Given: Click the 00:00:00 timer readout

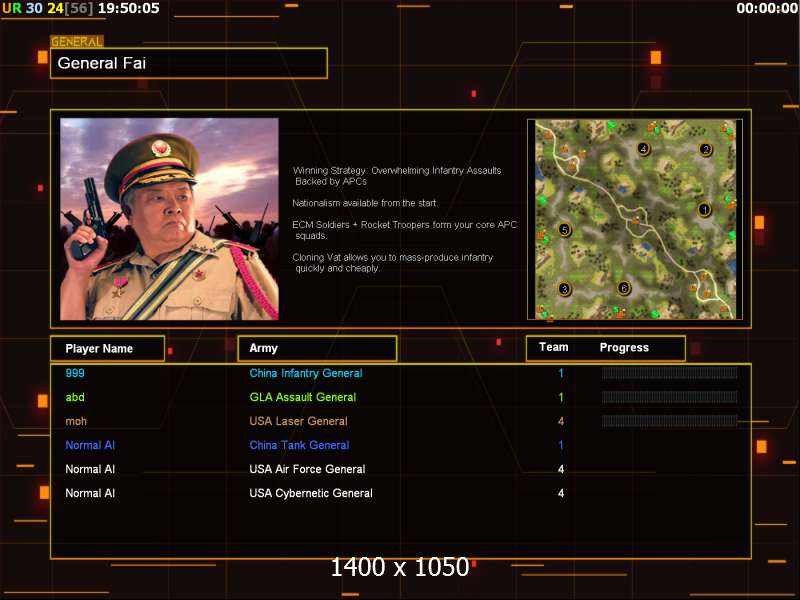Looking at the screenshot, I should 767,8.
